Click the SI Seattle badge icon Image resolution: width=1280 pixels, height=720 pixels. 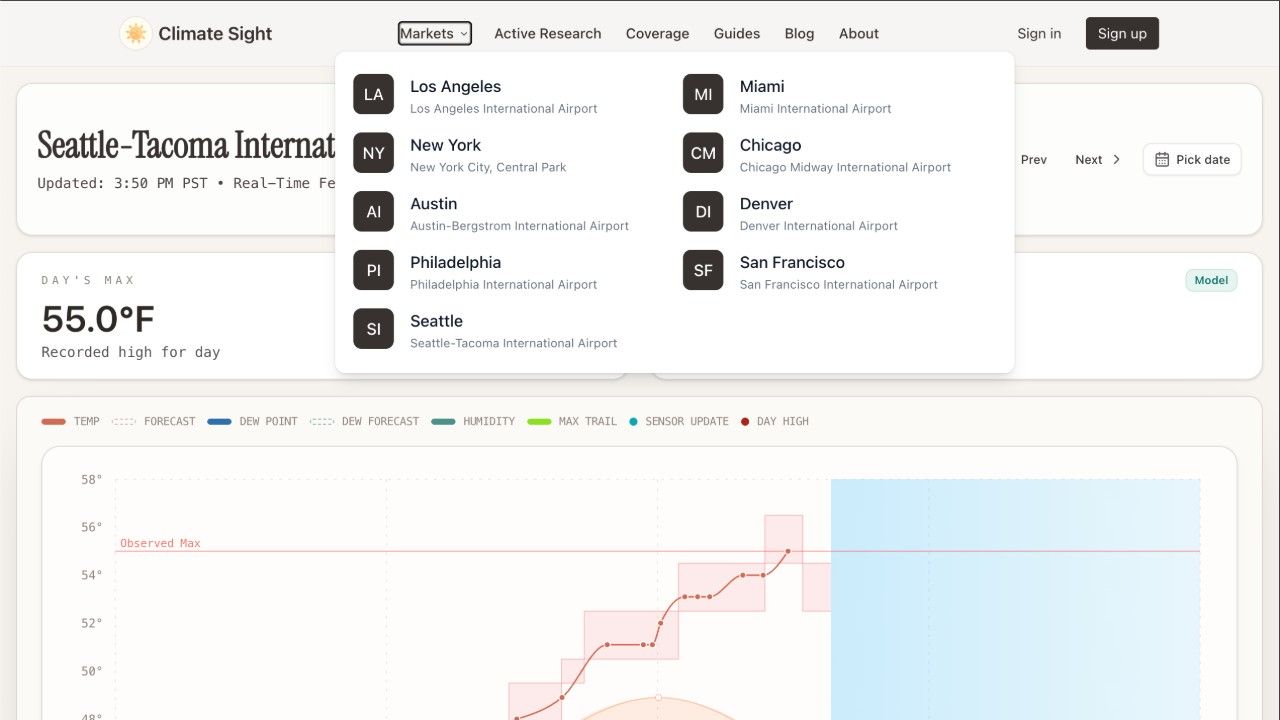[x=373, y=329]
